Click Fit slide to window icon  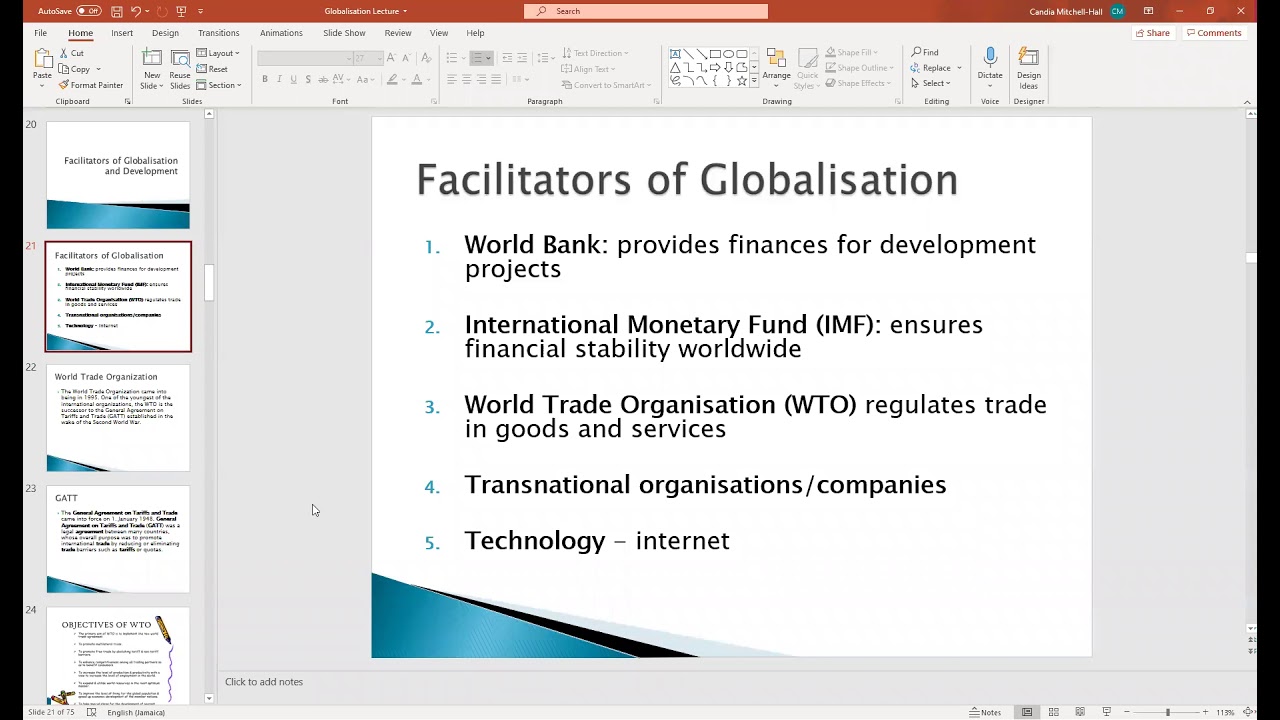pyautogui.click(x=1246, y=712)
